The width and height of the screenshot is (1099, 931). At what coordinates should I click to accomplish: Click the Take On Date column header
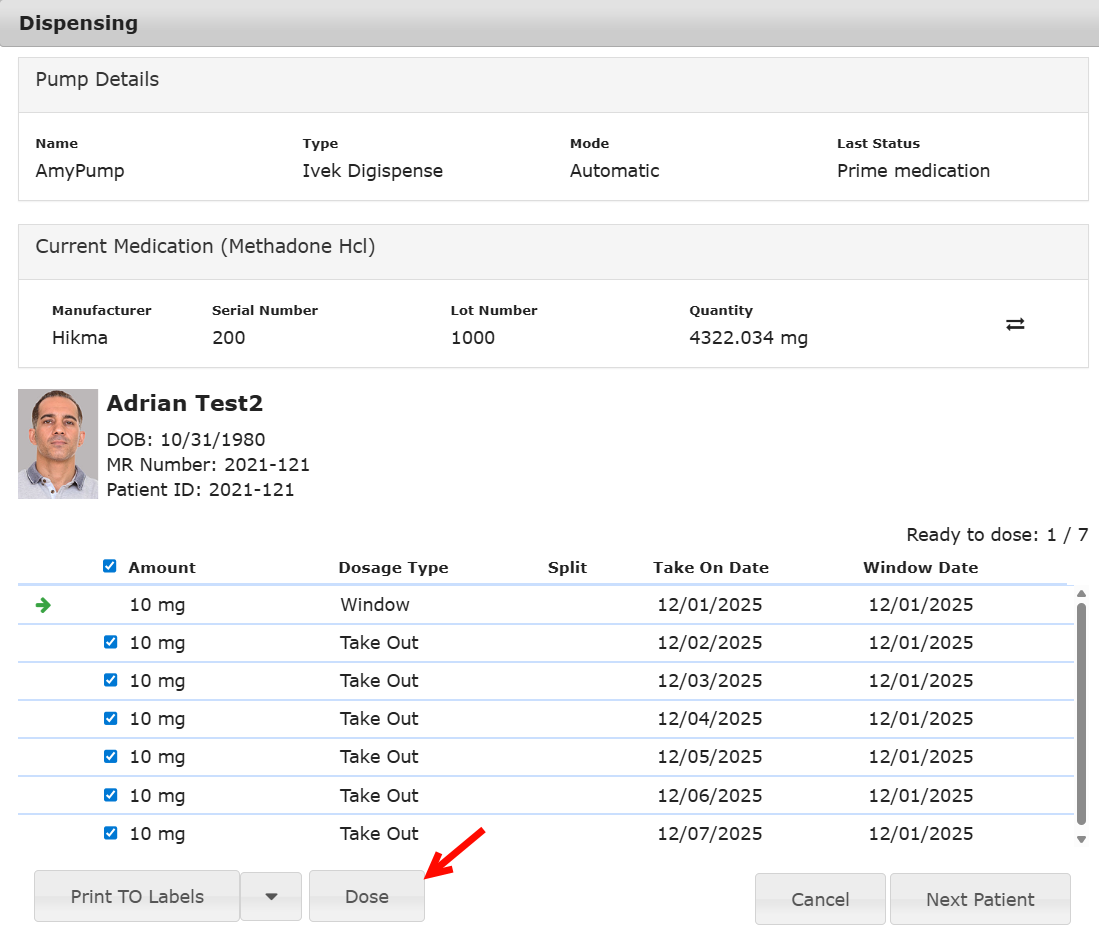[x=711, y=567]
